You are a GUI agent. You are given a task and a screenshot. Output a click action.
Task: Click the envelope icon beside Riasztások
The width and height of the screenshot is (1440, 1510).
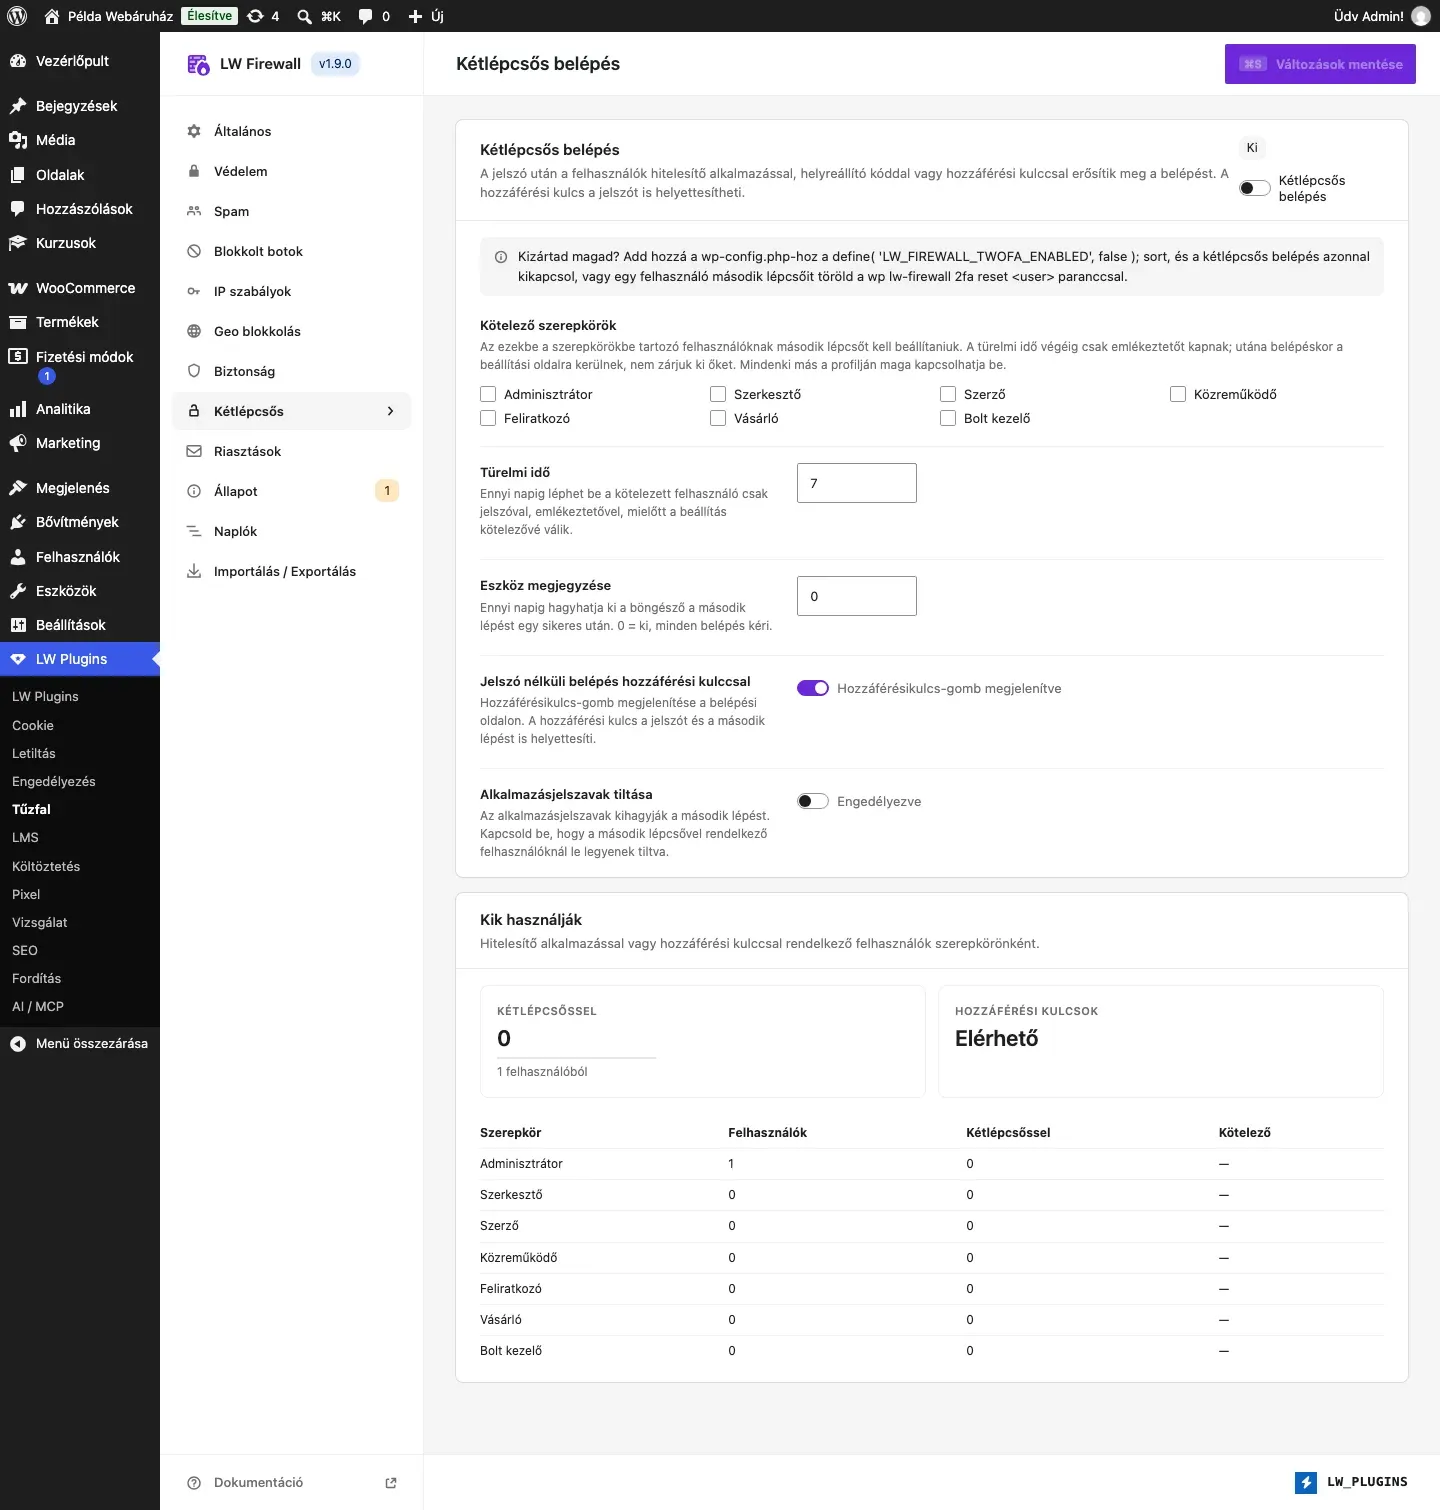pyautogui.click(x=194, y=451)
